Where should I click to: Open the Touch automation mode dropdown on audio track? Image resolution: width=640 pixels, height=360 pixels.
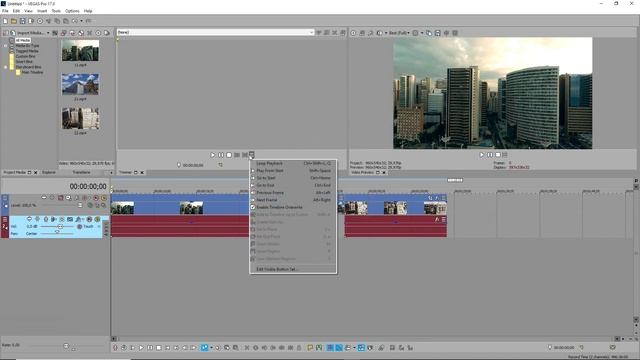99,227
